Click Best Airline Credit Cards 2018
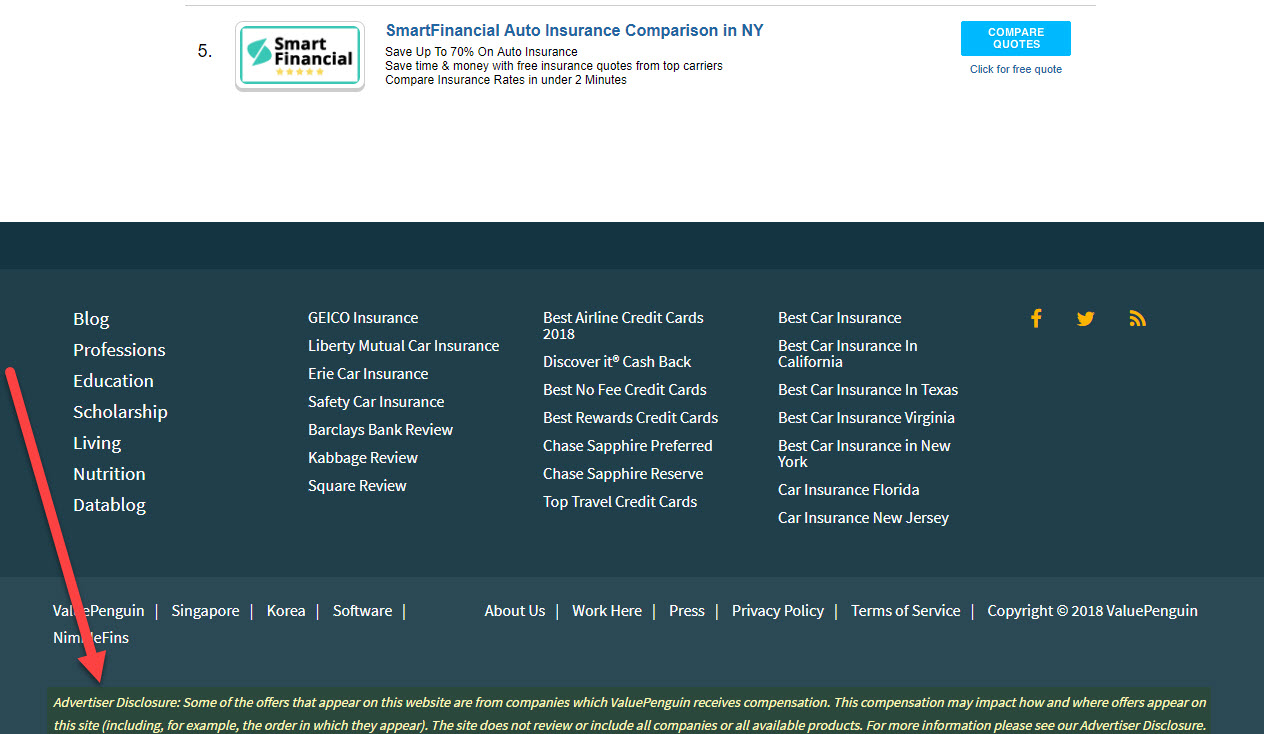This screenshot has height=734, width=1264. pyautogui.click(x=622, y=325)
